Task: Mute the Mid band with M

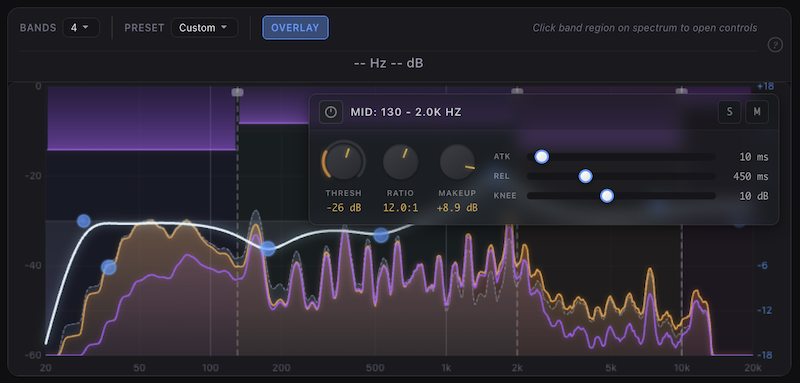Action: [x=757, y=112]
